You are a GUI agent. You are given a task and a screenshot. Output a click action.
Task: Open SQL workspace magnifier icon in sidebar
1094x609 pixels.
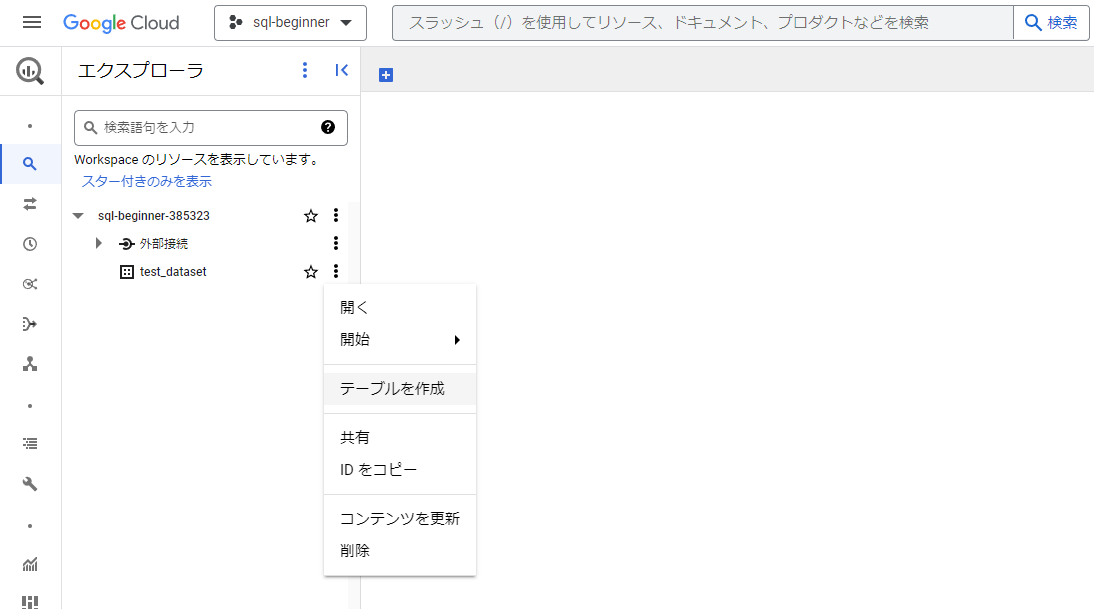(x=30, y=164)
